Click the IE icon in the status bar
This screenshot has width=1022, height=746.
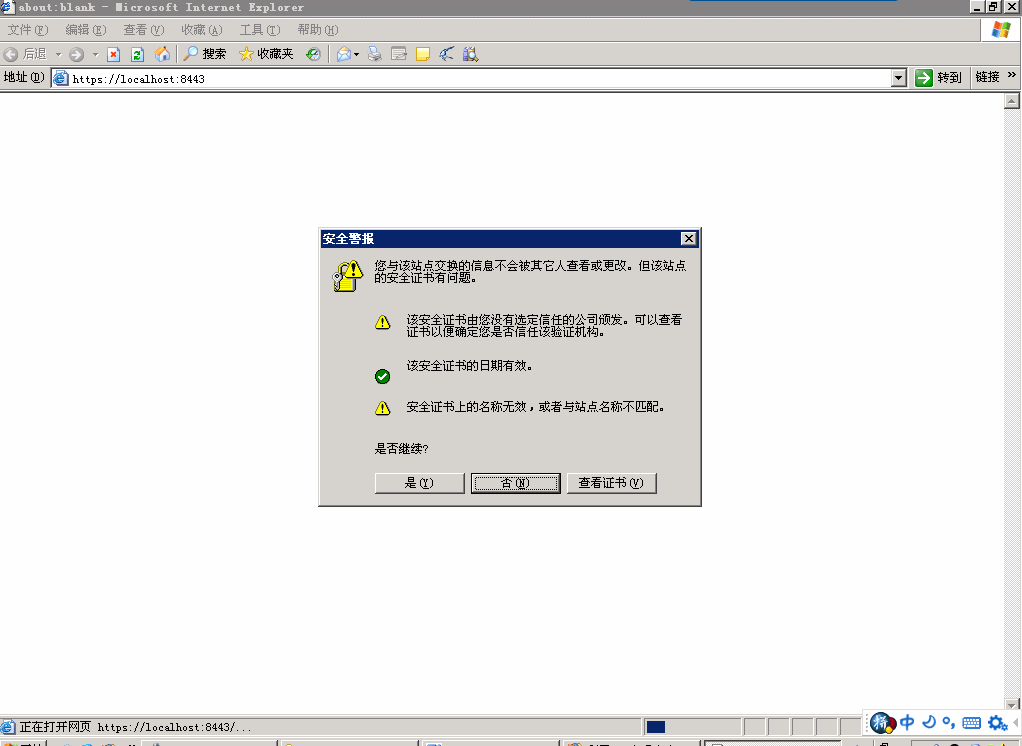[x=8, y=727]
